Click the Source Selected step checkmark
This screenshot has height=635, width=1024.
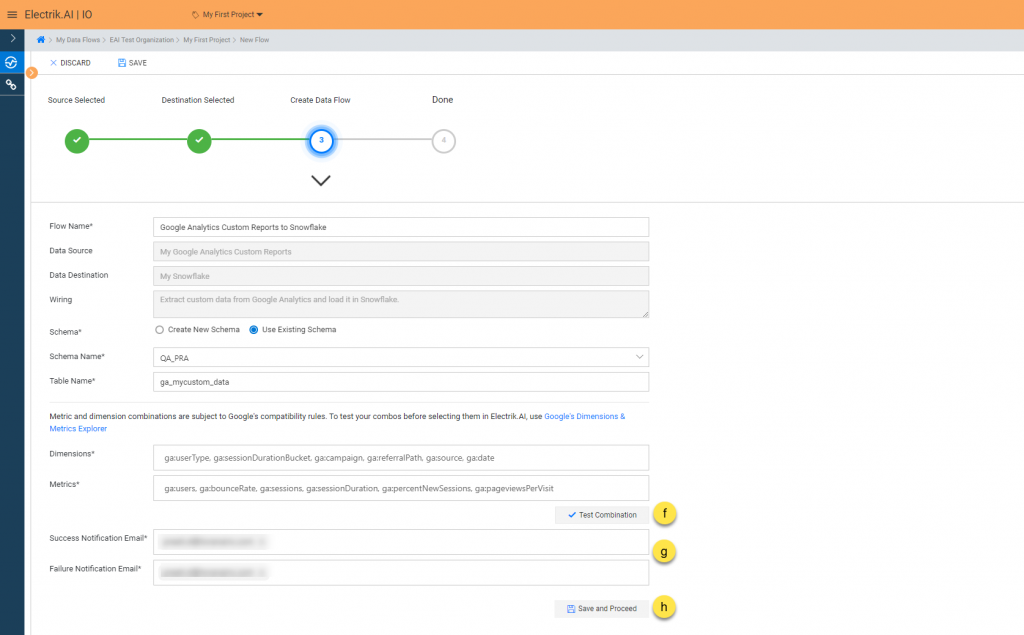[77, 141]
